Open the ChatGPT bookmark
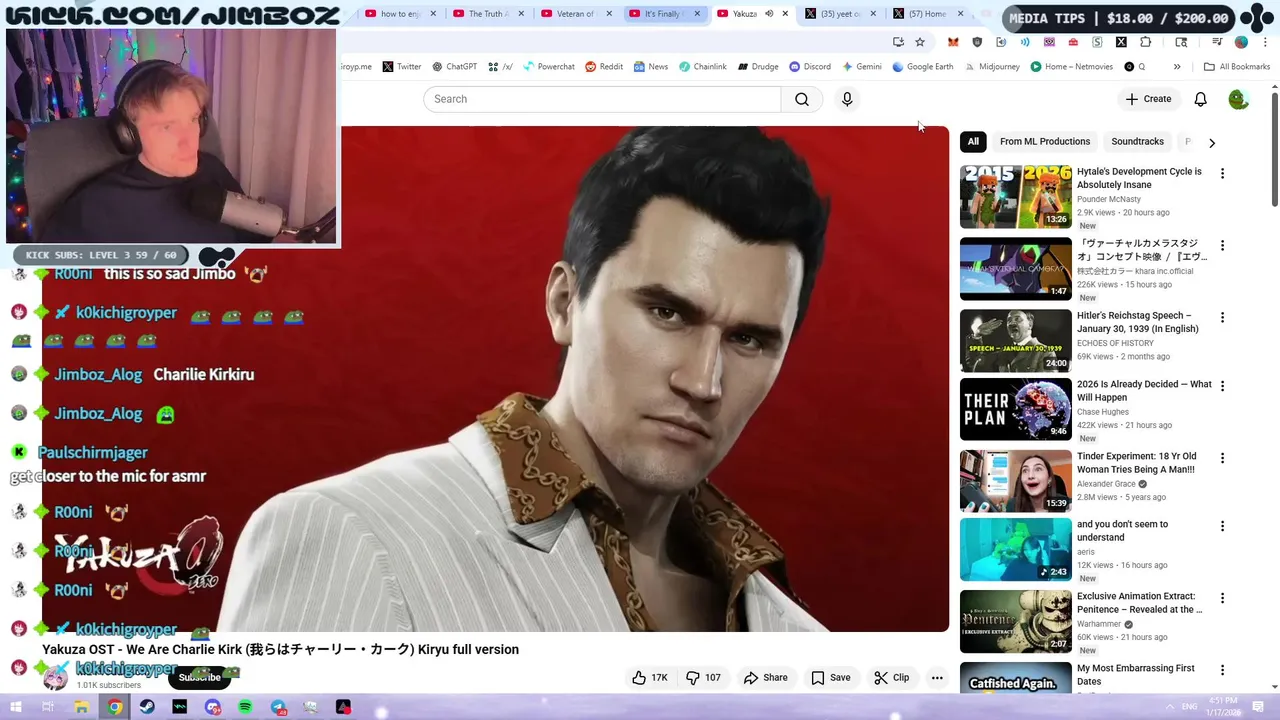This screenshot has height=720, width=1280. point(454,67)
